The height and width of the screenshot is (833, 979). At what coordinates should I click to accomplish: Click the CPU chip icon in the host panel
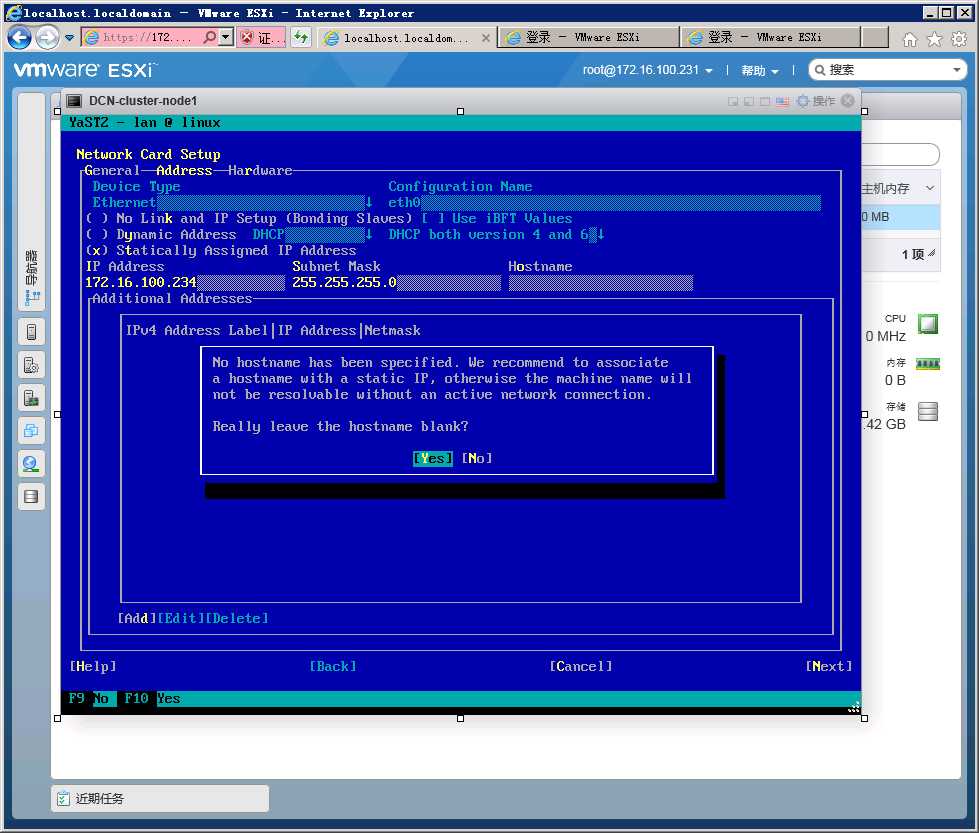coord(928,324)
